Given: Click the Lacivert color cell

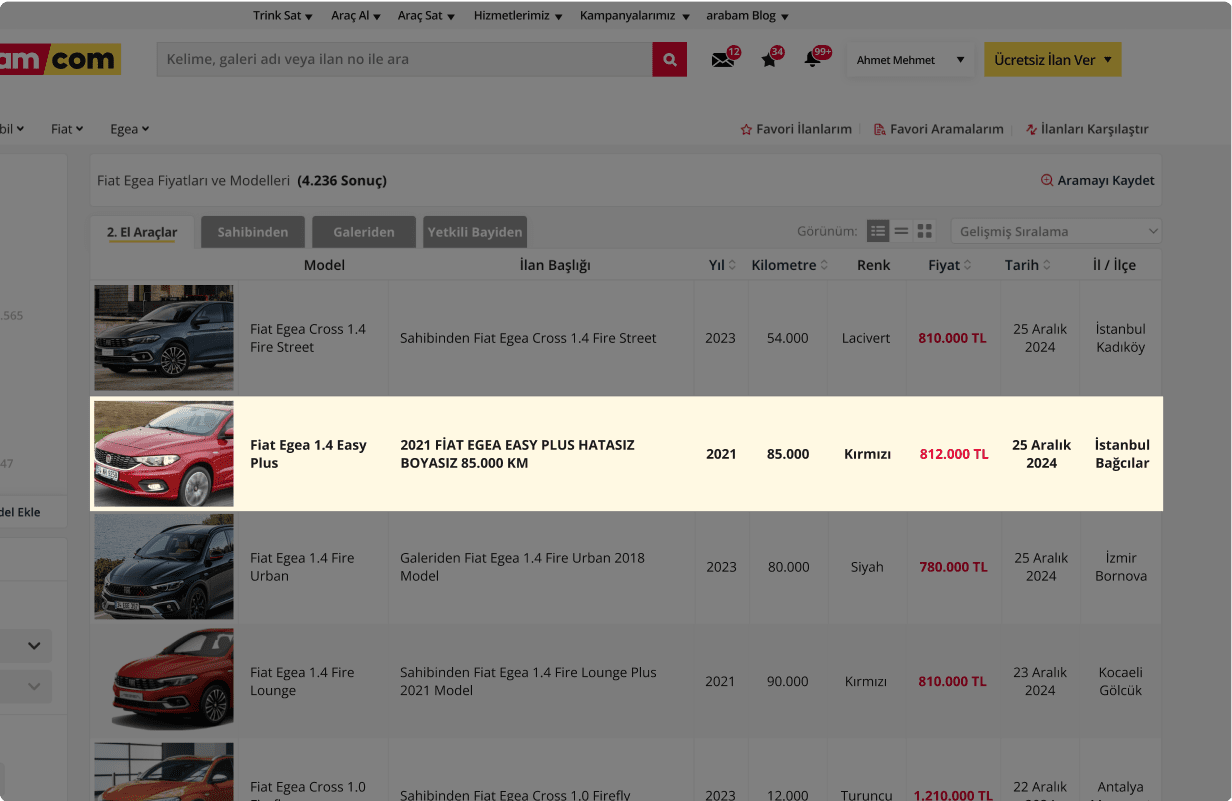Looking at the screenshot, I should [866, 338].
